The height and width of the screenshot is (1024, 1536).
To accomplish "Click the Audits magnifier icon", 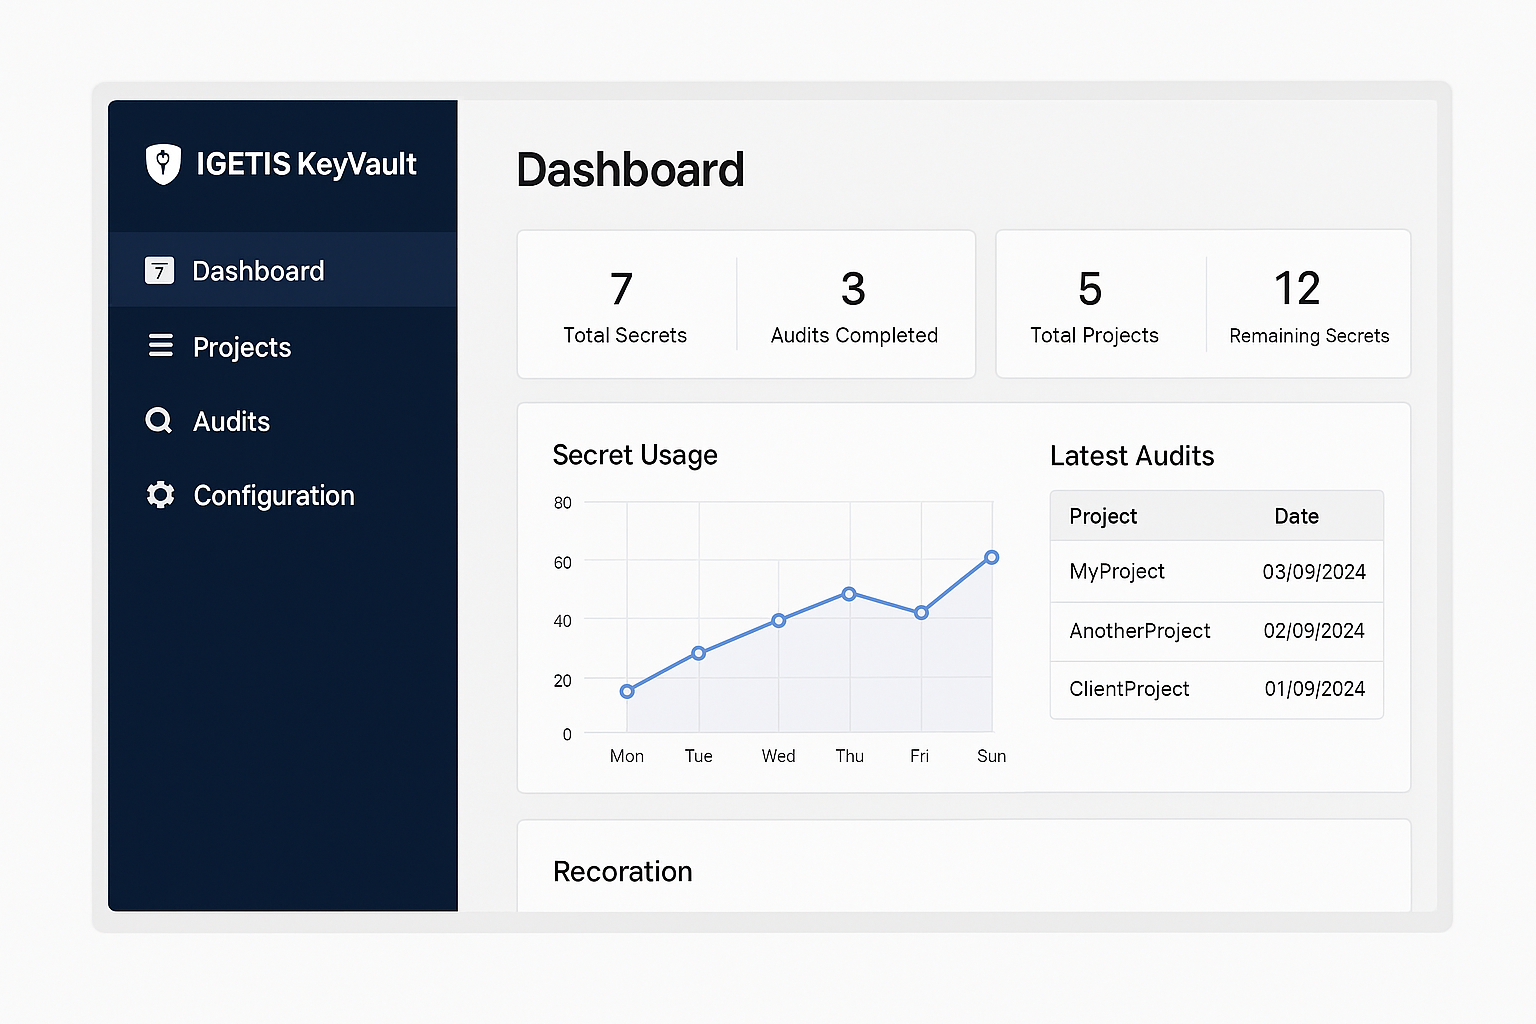I will point(159,421).
